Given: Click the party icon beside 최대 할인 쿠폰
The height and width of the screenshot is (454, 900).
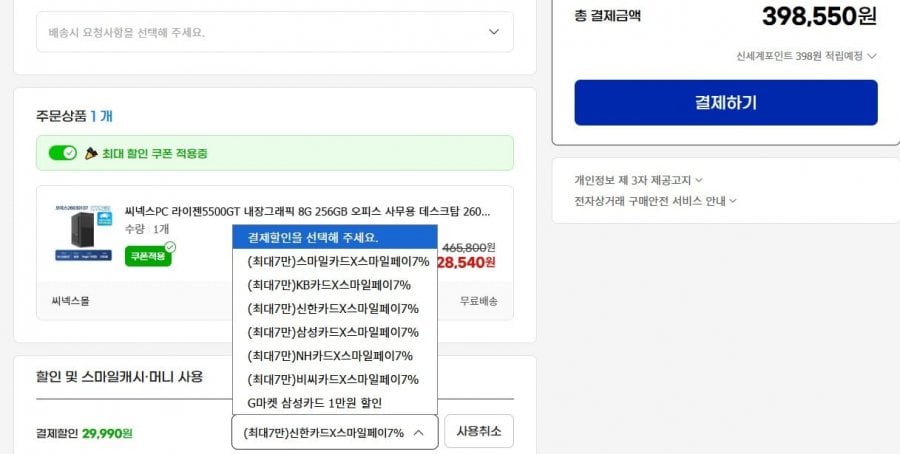Looking at the screenshot, I should click(91, 153).
